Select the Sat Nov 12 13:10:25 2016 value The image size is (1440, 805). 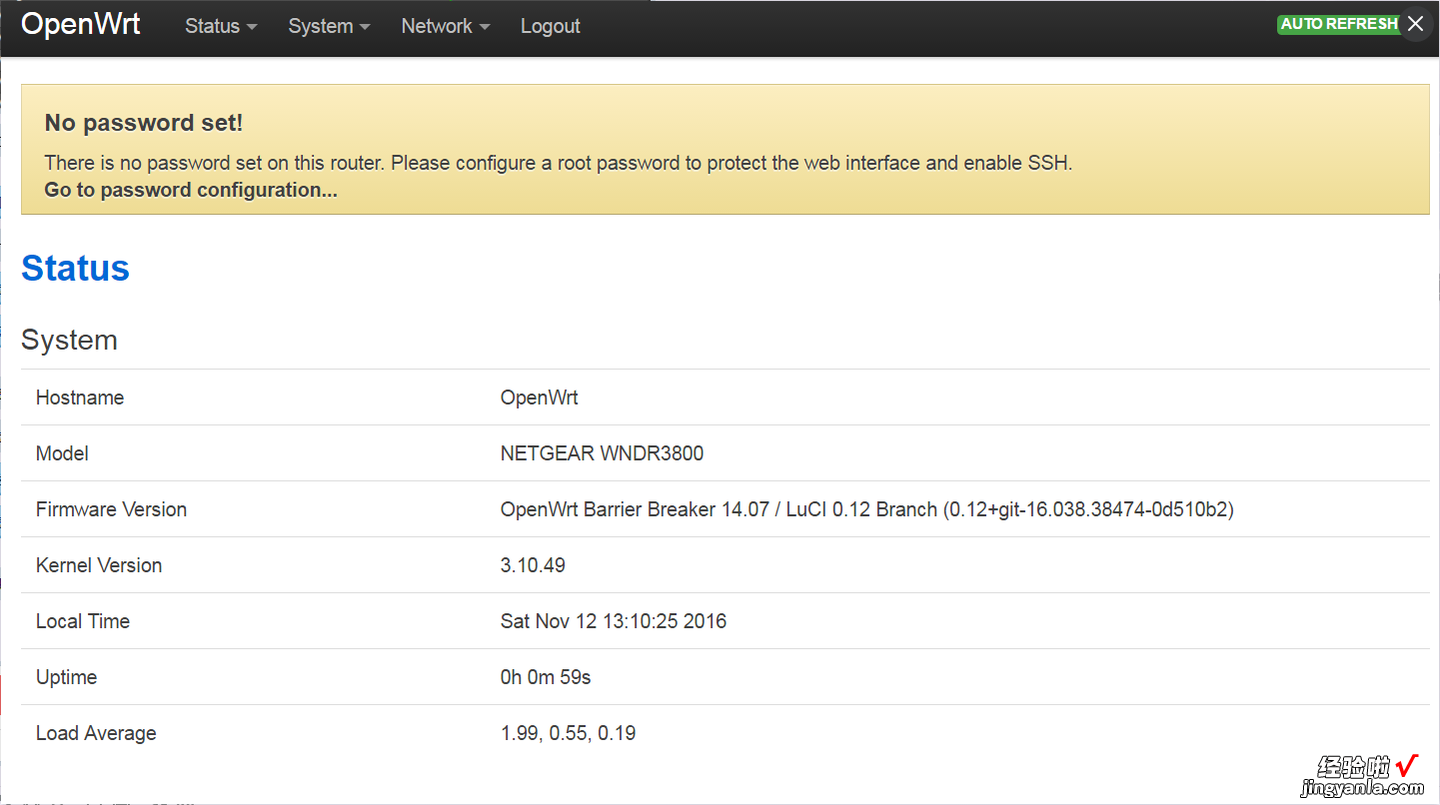(613, 621)
